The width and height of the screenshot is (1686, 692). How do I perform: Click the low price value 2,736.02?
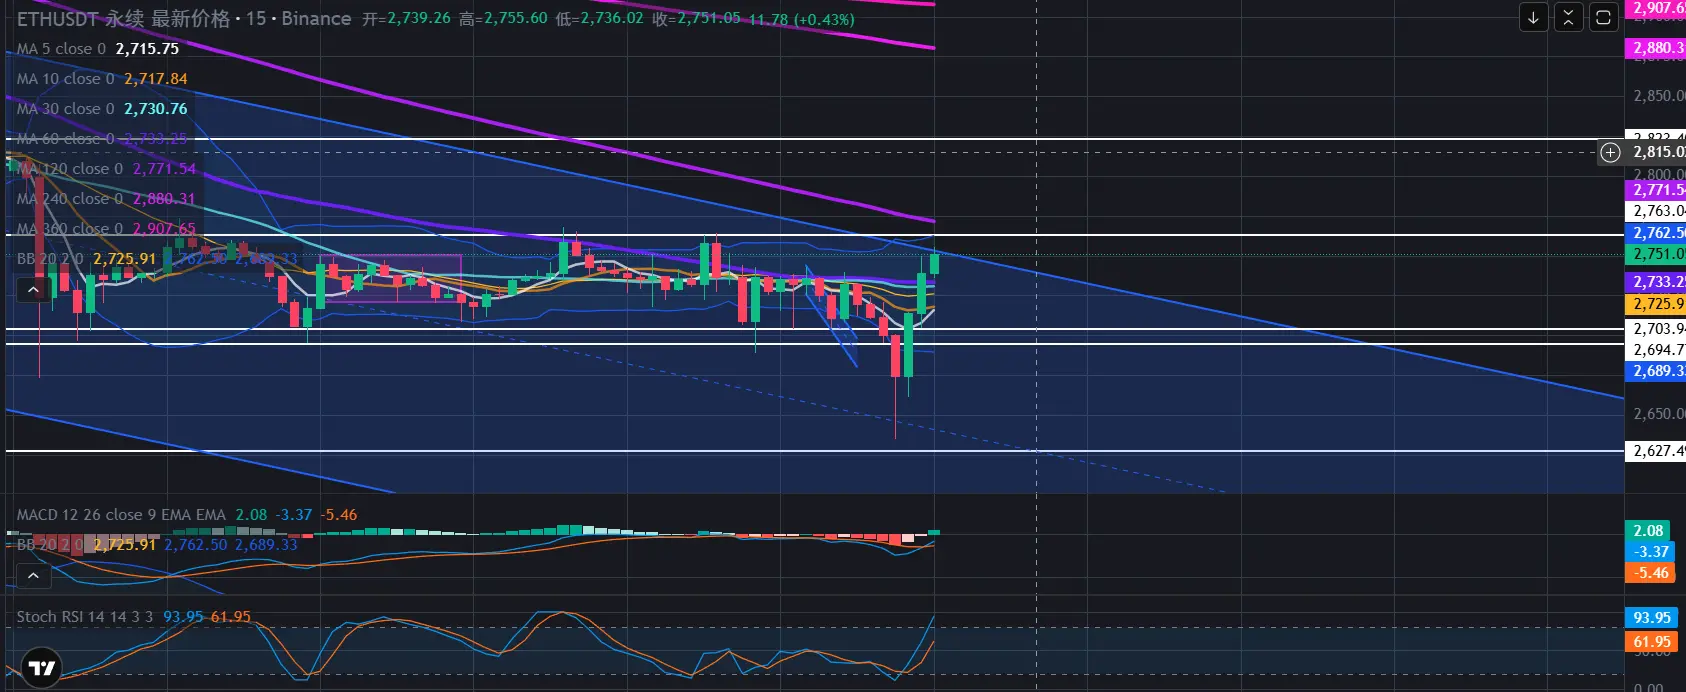point(612,19)
